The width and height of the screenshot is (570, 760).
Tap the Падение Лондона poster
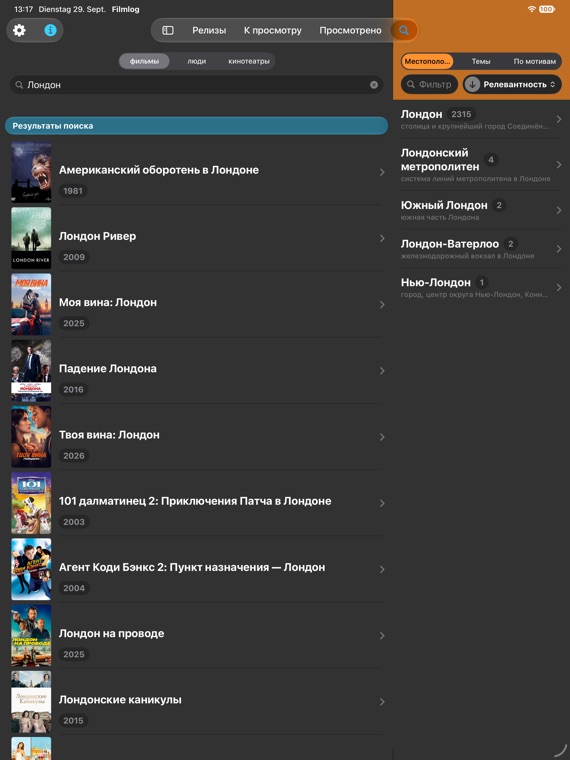pyautogui.click(x=31, y=371)
